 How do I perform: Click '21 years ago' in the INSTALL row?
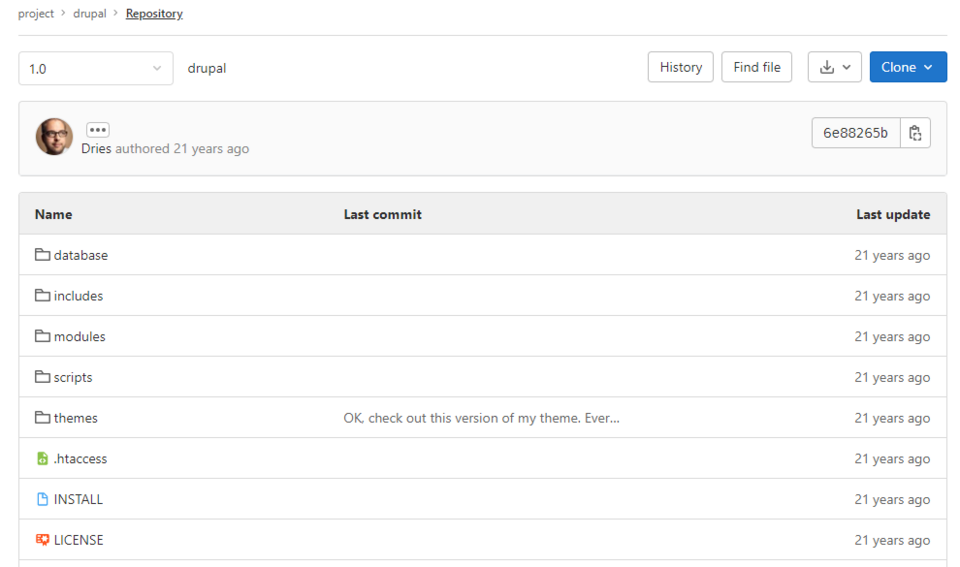point(892,500)
